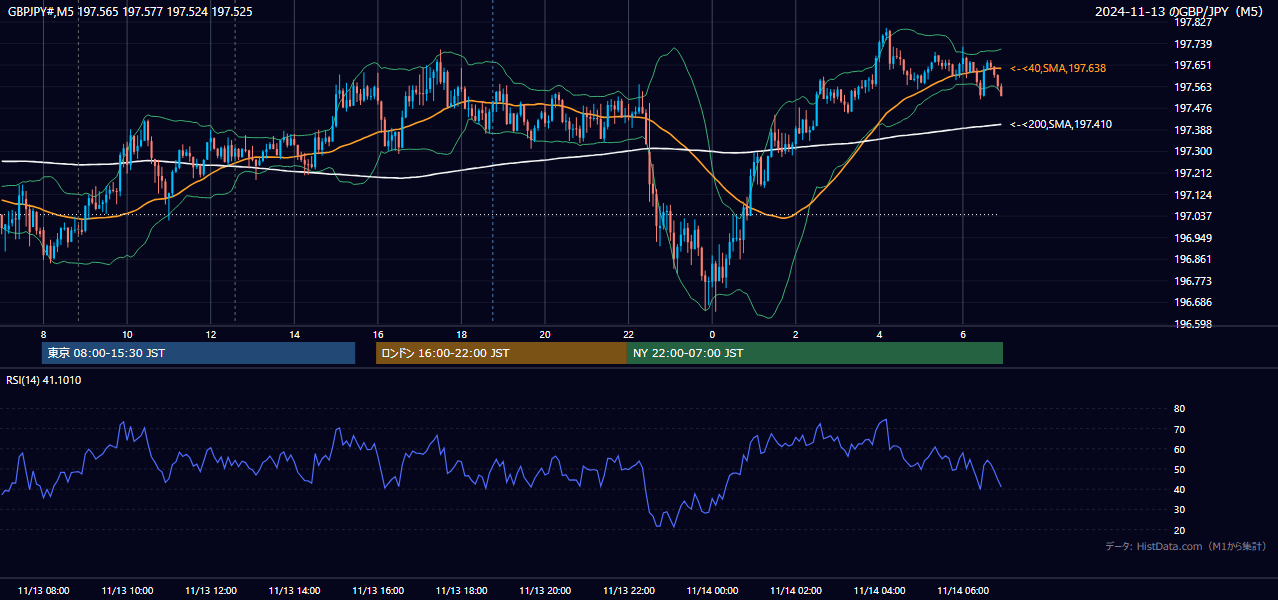Viewport: 1278px width, 600px height.
Task: Click the 11/13 10:00 time label
Action: pyautogui.click(x=127, y=591)
